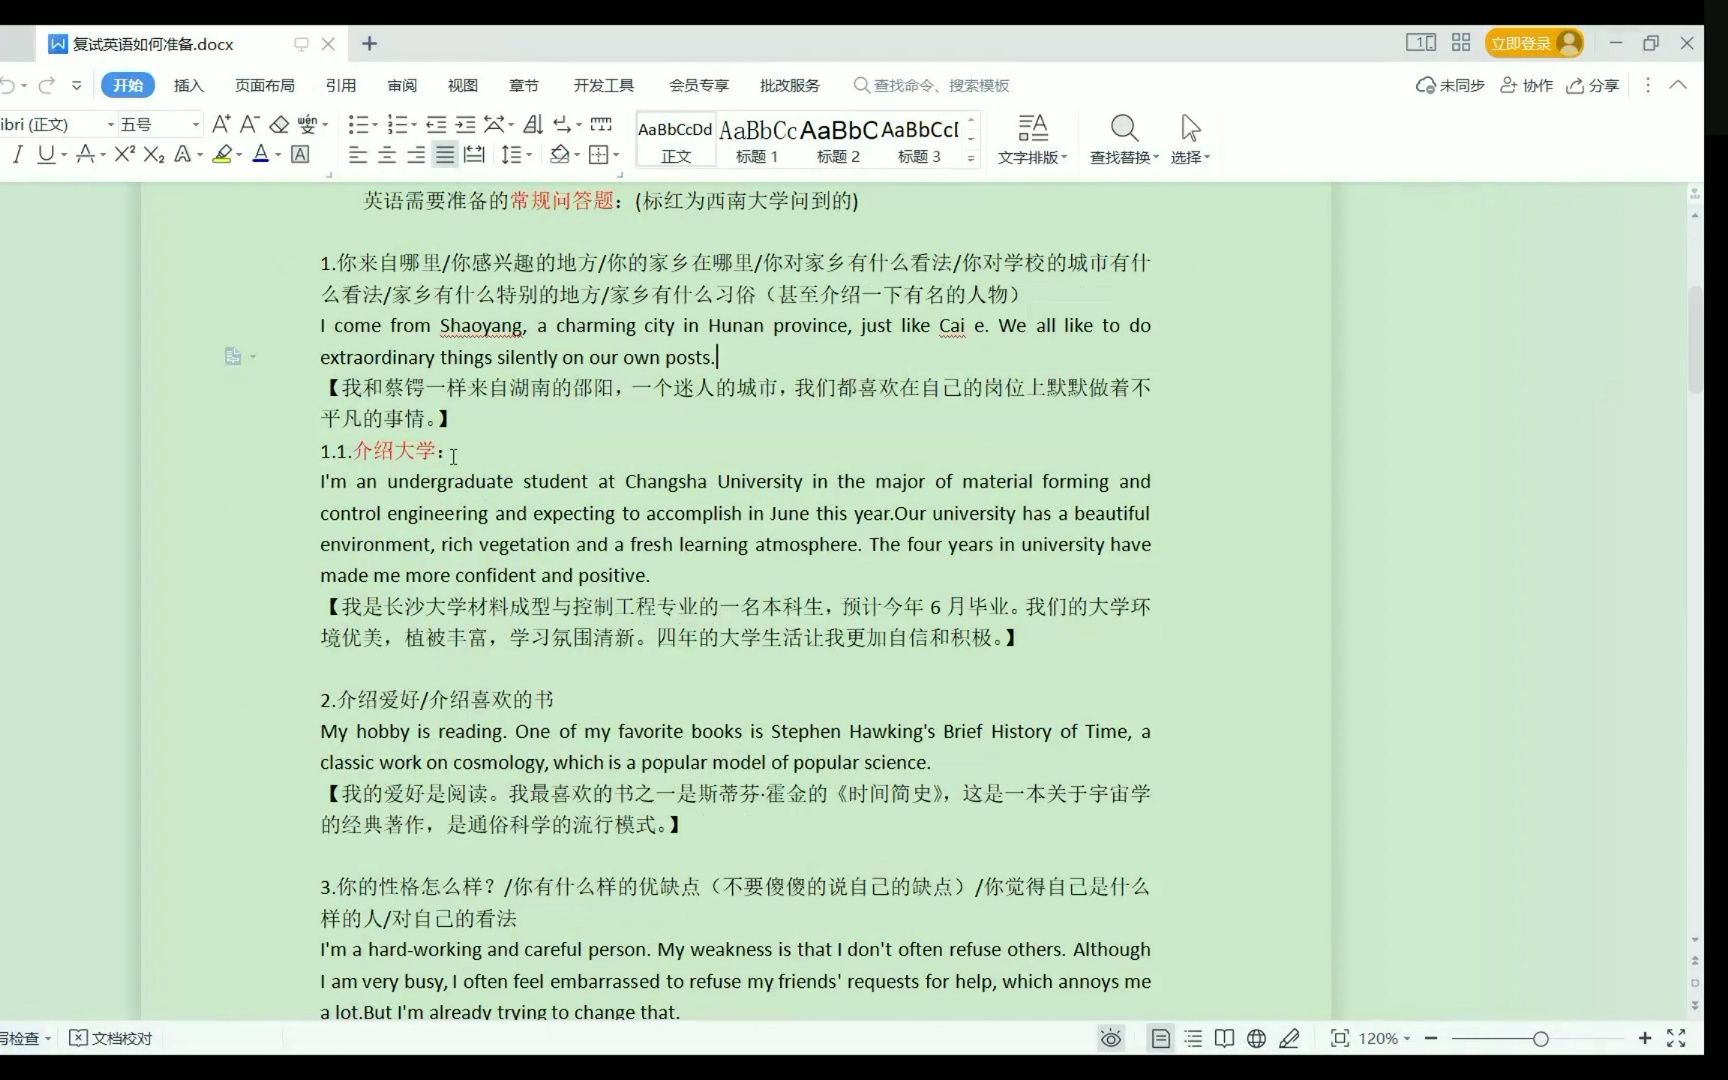This screenshot has width=1728, height=1080.
Task: Apply paragraph shading fill
Action: pos(559,154)
